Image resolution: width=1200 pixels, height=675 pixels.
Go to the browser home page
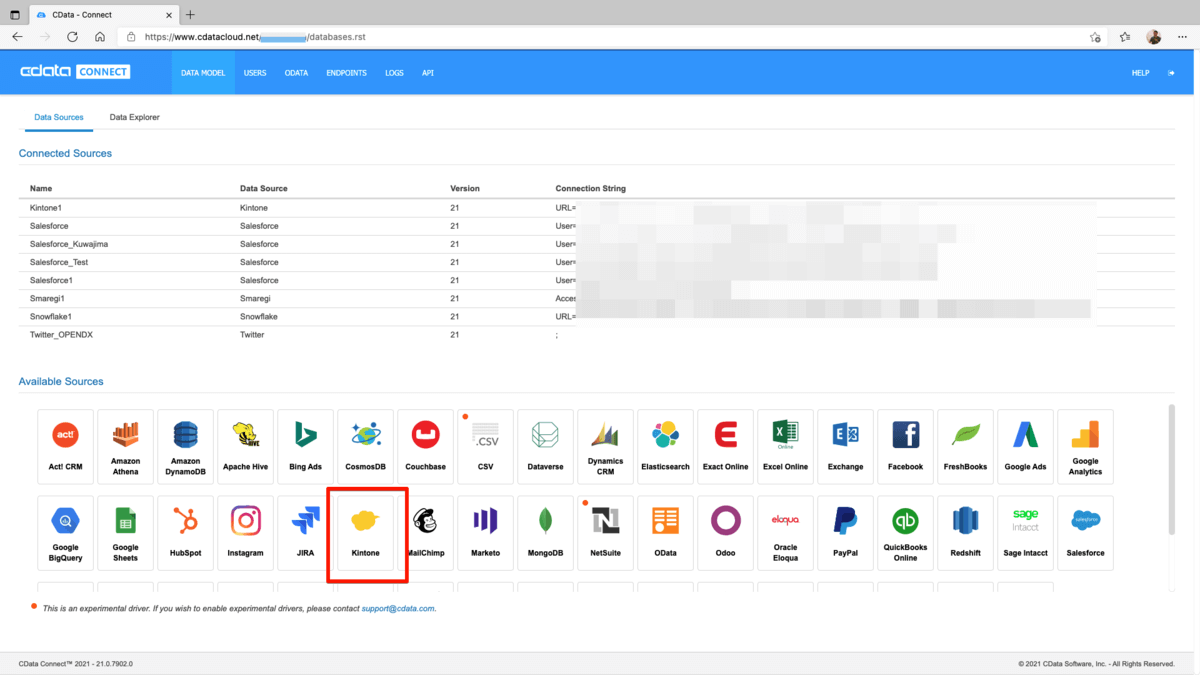100,37
